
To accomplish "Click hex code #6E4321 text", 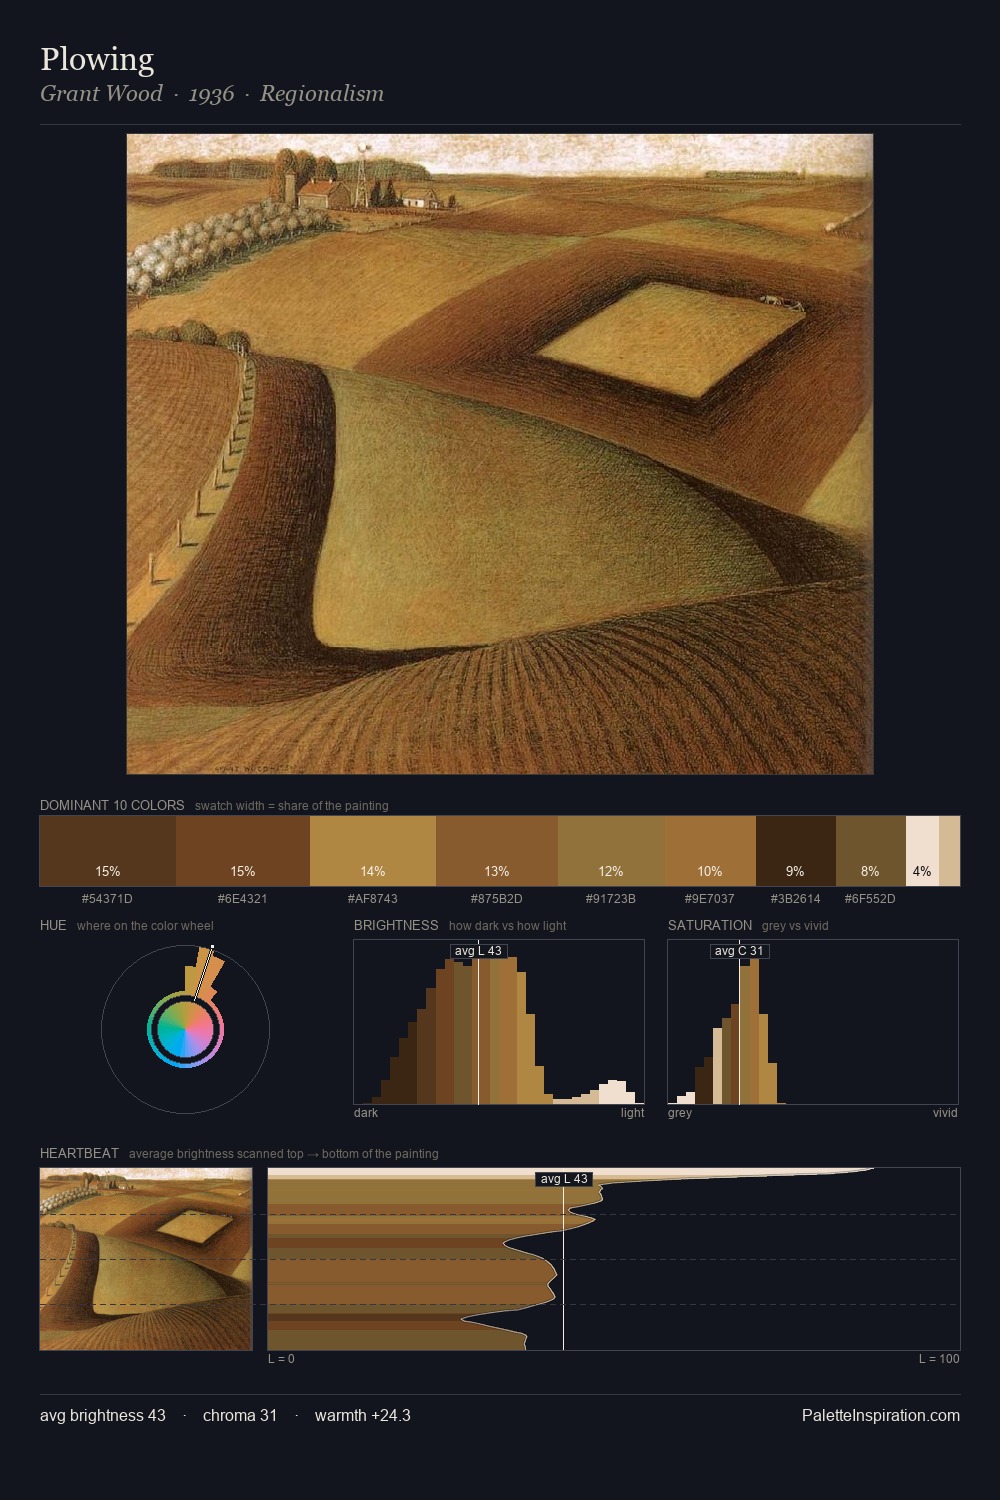I will click(x=242, y=899).
